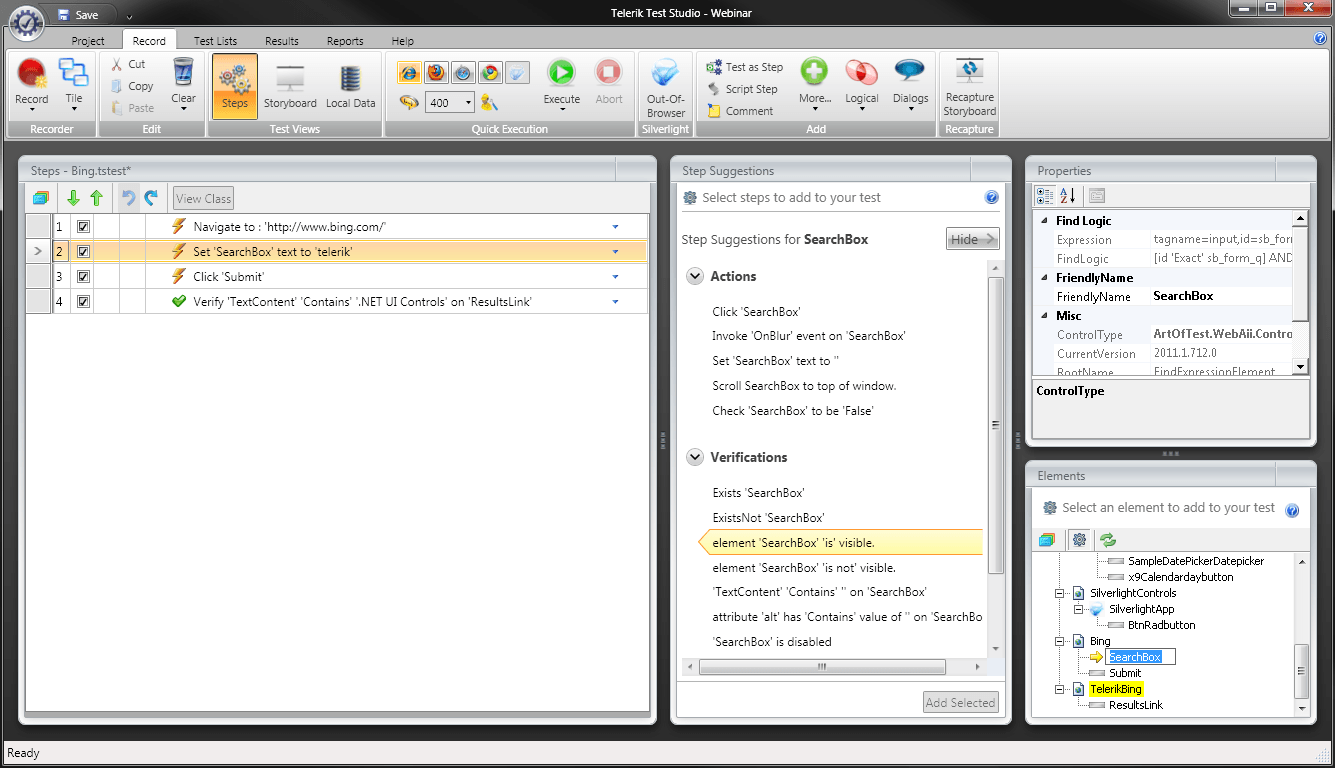The width and height of the screenshot is (1335, 768).
Task: Hide the Step Suggestions list
Action: point(972,239)
